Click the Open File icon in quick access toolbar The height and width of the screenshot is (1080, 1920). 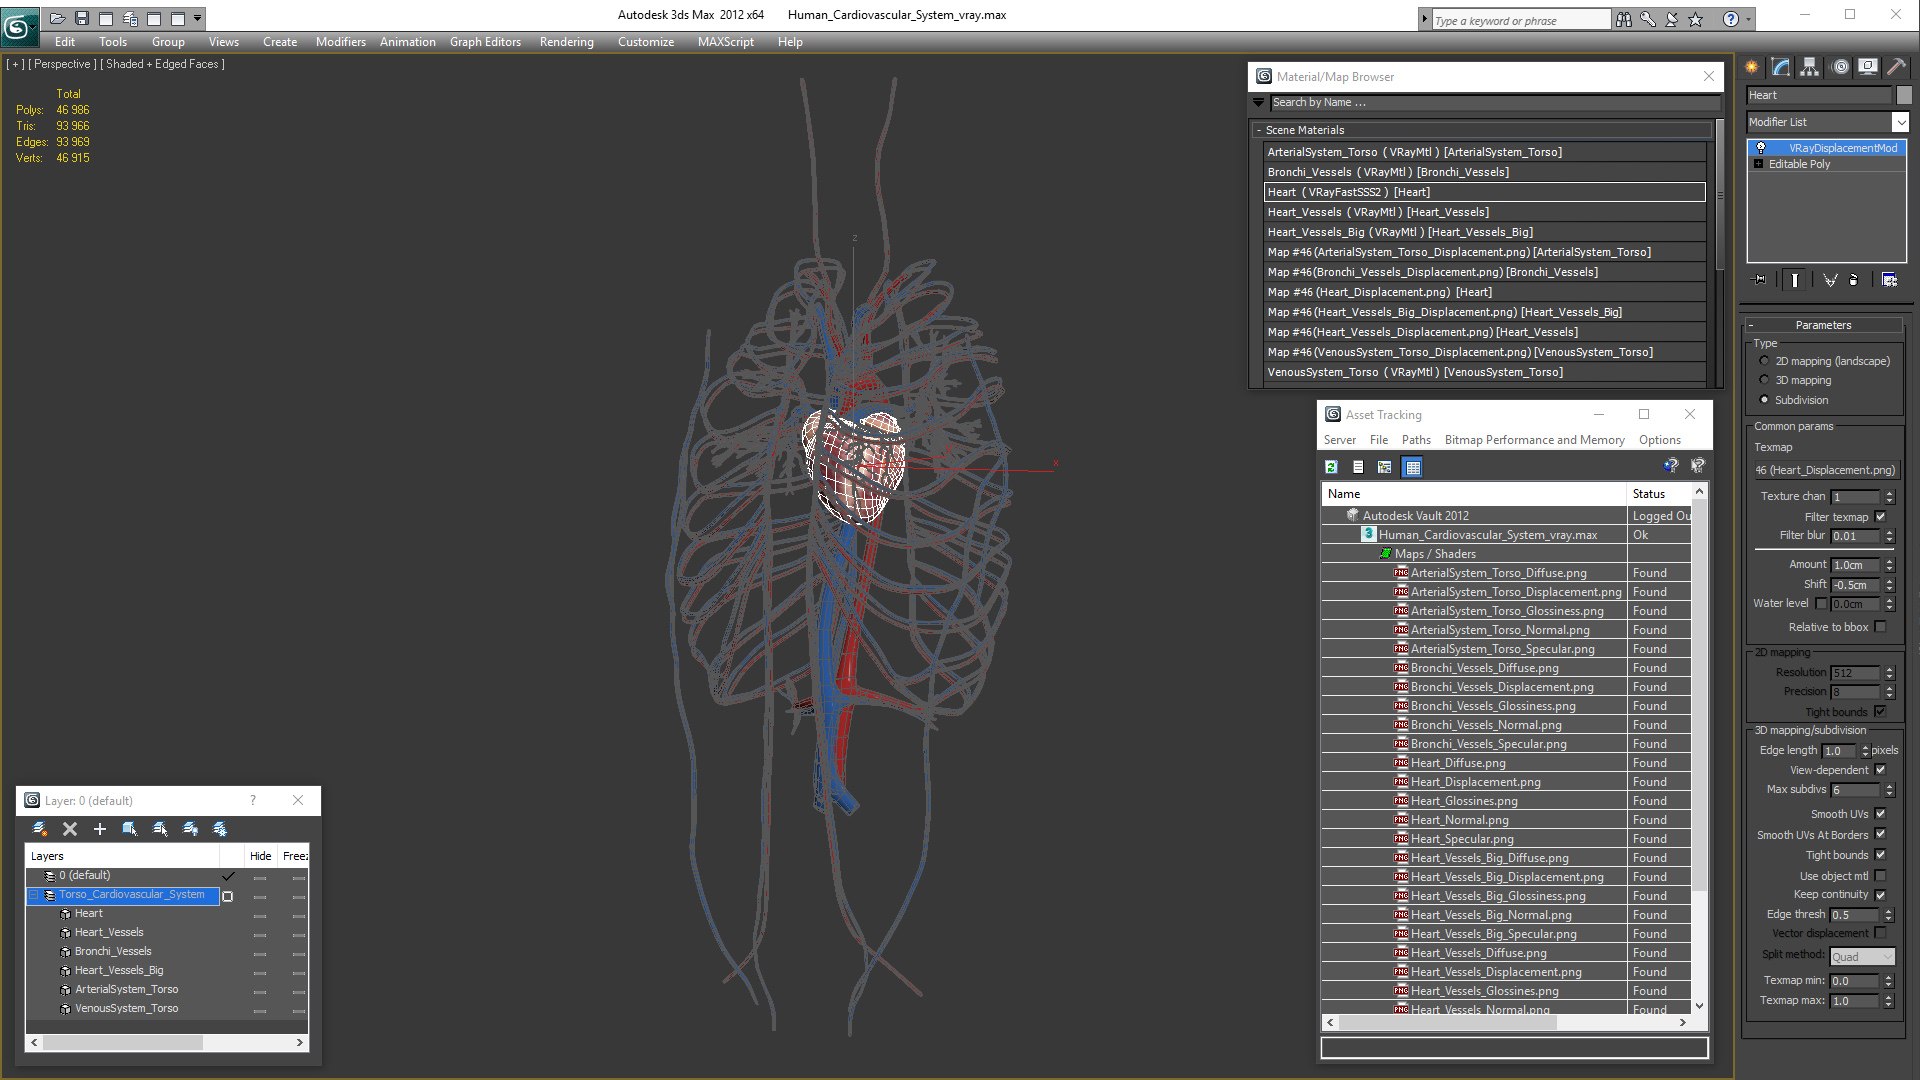coord(57,18)
